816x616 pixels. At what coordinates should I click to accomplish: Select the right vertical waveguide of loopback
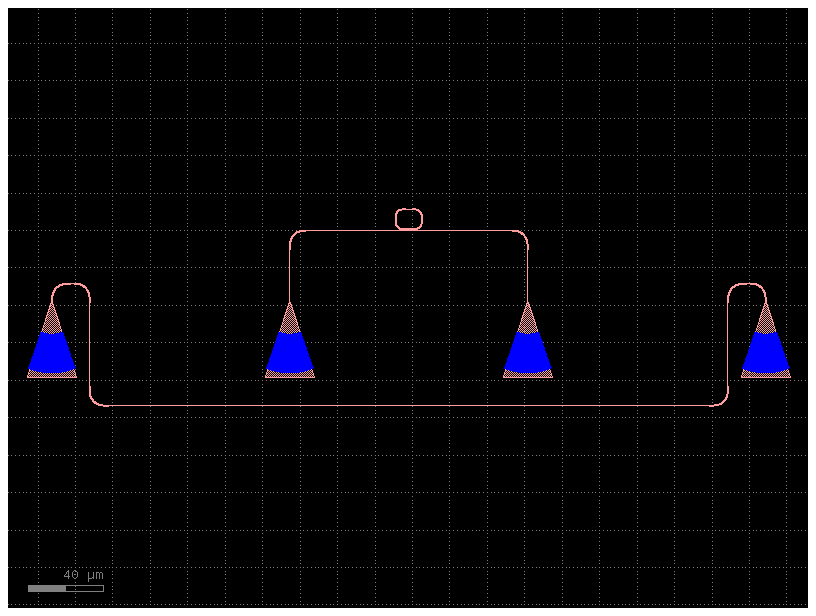[728, 340]
